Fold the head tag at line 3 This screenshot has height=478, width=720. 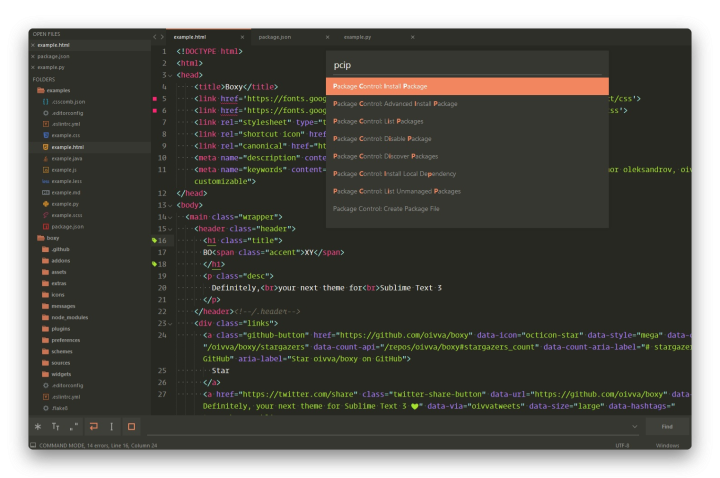(x=172, y=74)
